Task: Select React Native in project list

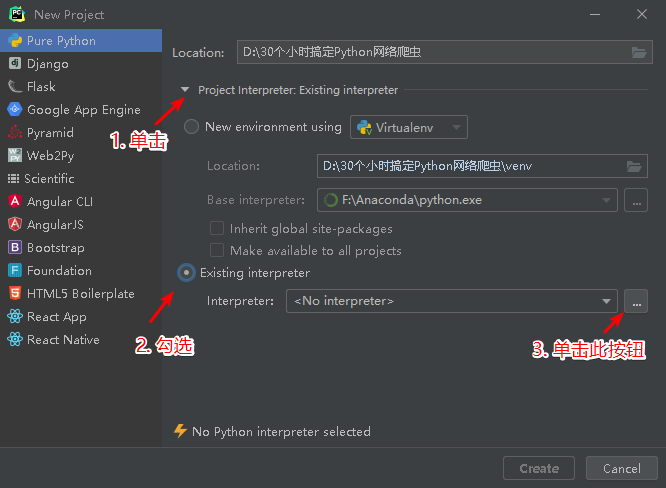Action: (x=62, y=340)
